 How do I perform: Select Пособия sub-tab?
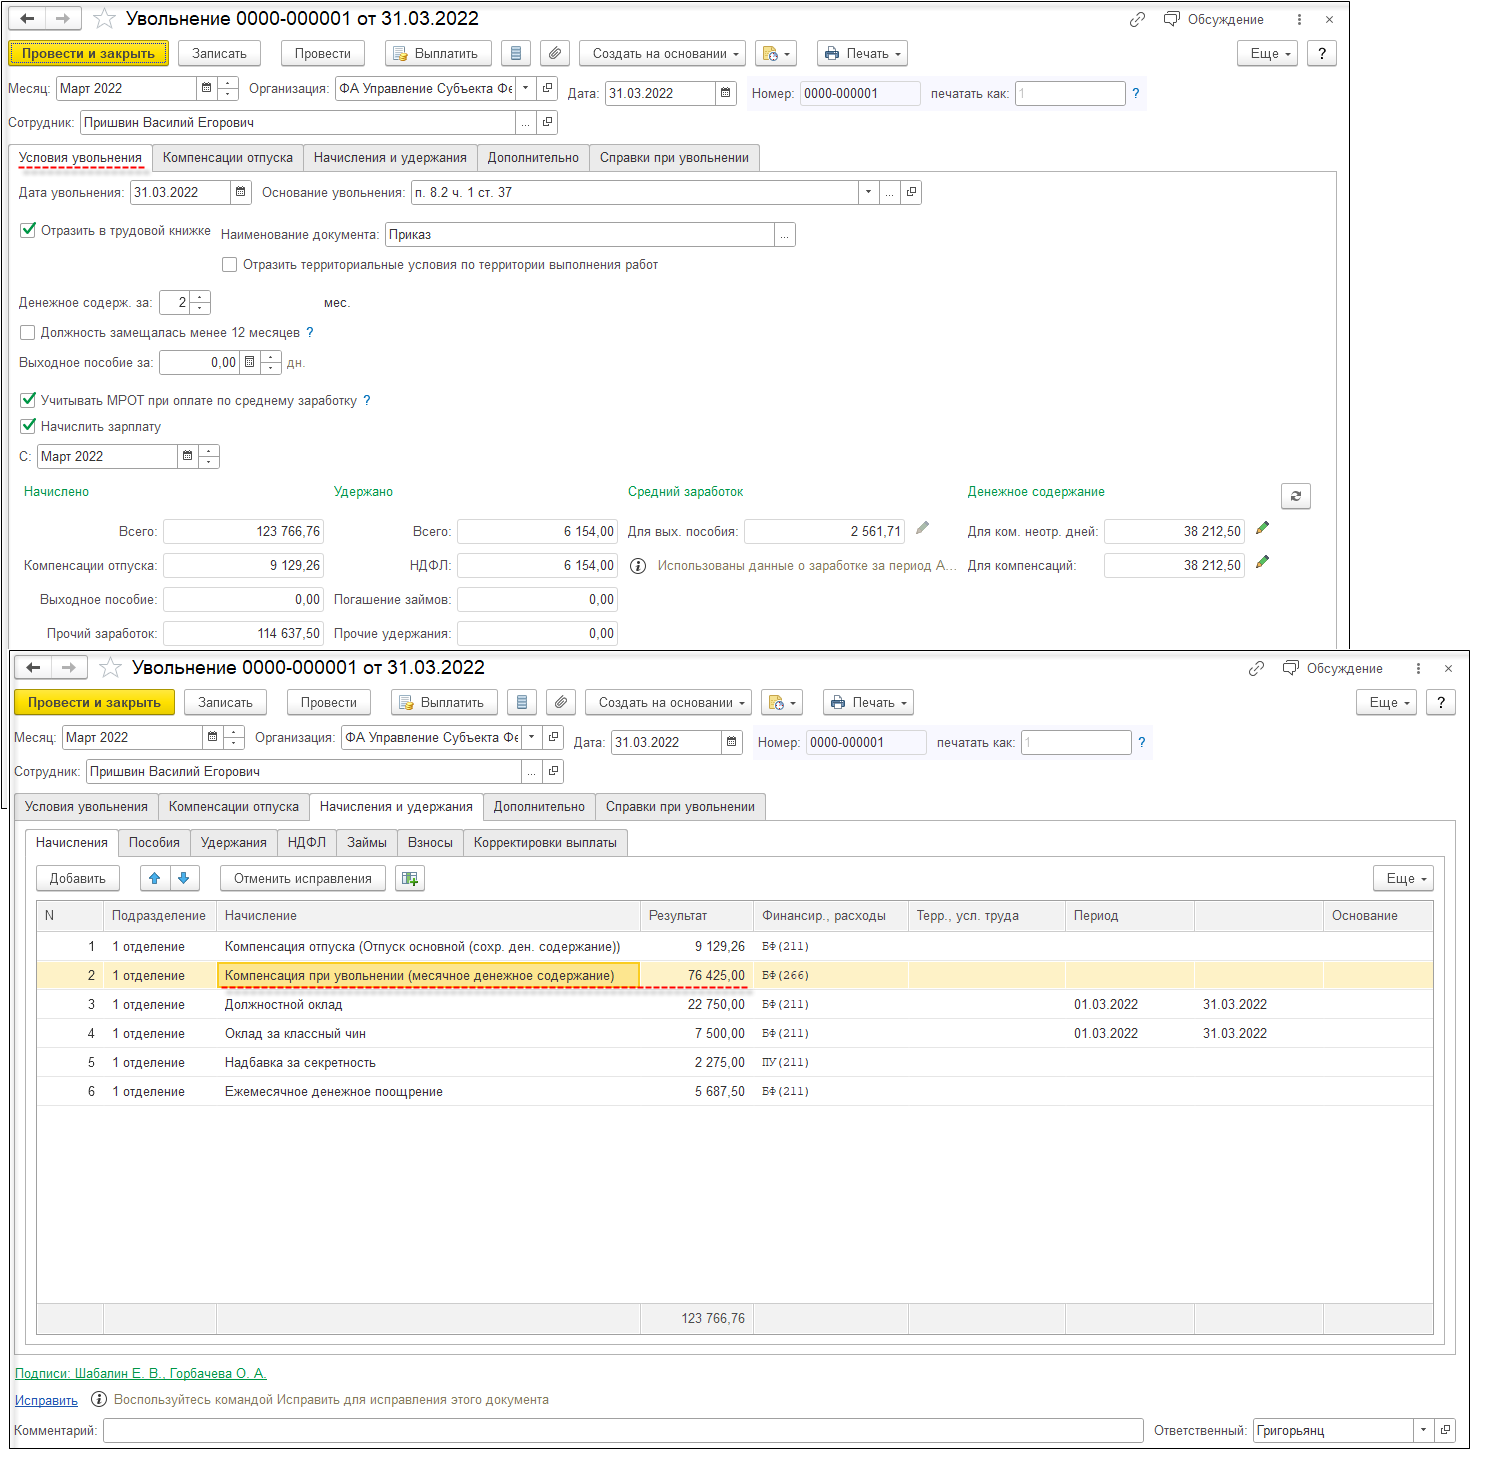pos(154,842)
